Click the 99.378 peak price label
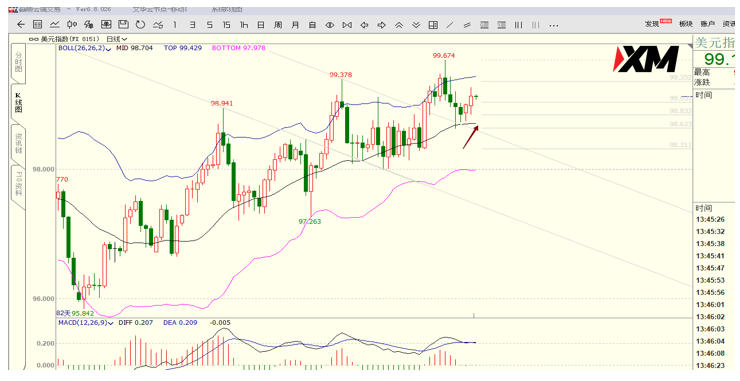This screenshot has height=381, width=740. 341,75
